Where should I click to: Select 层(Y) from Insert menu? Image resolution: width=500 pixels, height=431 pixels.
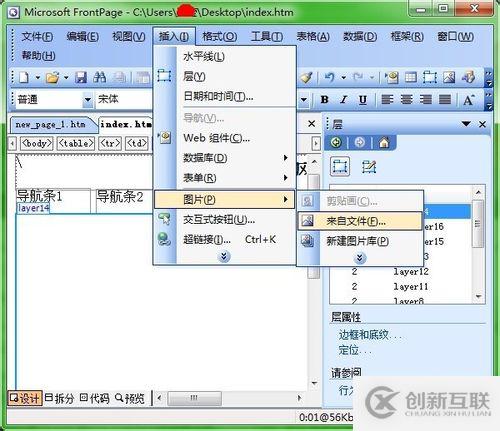point(225,77)
